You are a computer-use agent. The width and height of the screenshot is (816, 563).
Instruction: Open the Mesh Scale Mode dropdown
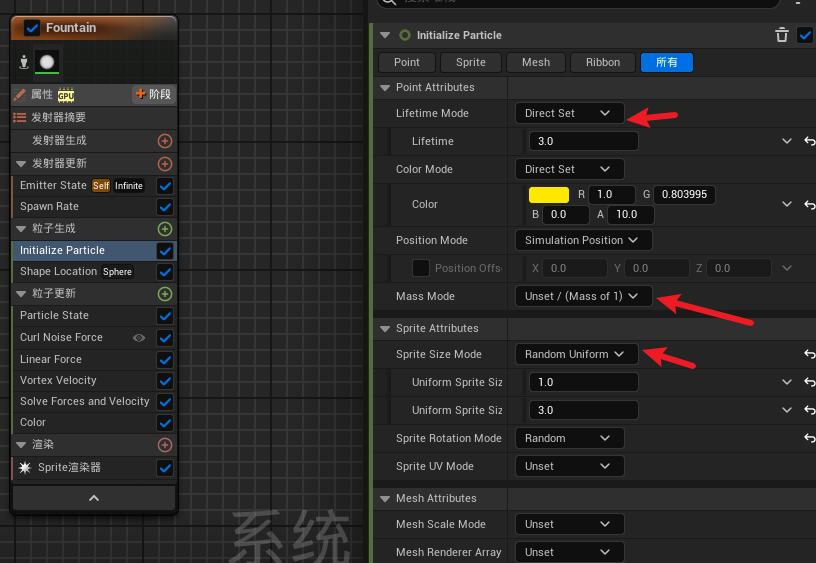point(569,524)
